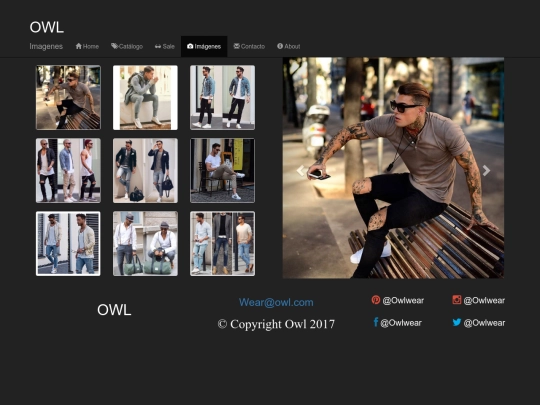The height and width of the screenshot is (405, 540).
Task: Open the Contacto menu item
Action: pos(249,46)
